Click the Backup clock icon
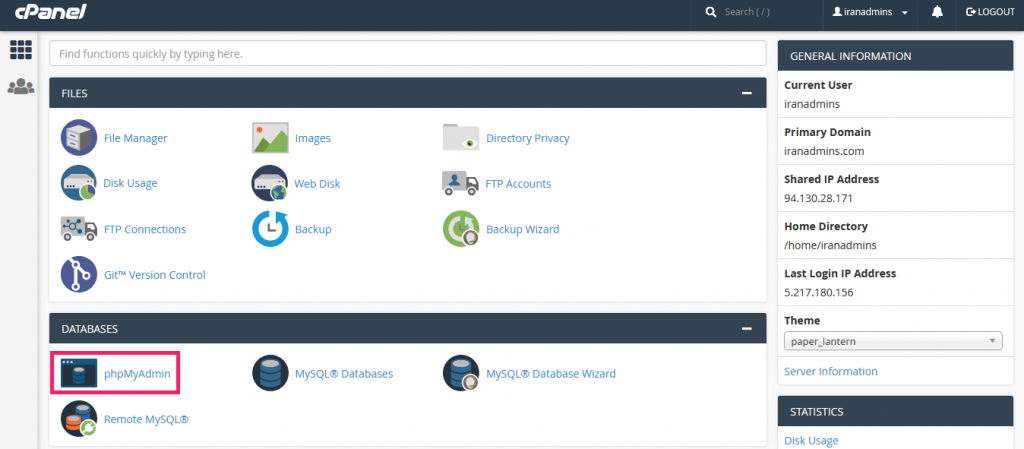The image size is (1024, 449). click(270, 229)
